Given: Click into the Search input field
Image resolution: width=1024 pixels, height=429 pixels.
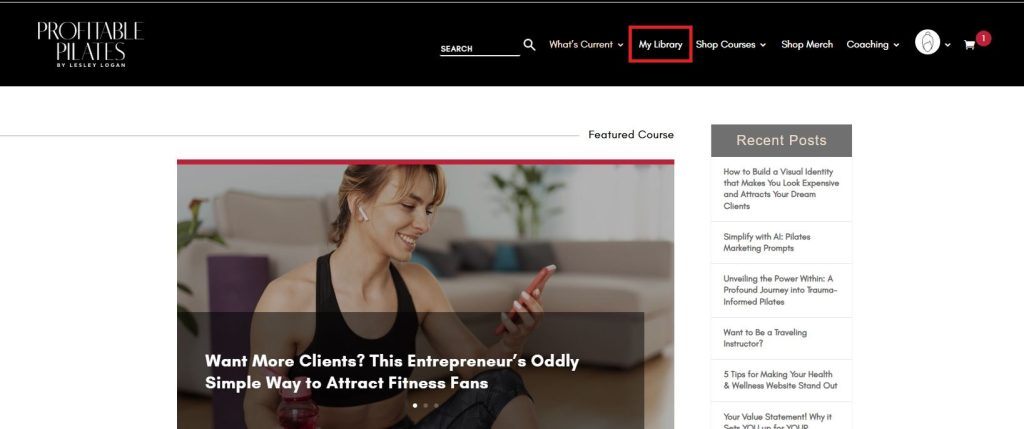Looking at the screenshot, I should point(479,49).
